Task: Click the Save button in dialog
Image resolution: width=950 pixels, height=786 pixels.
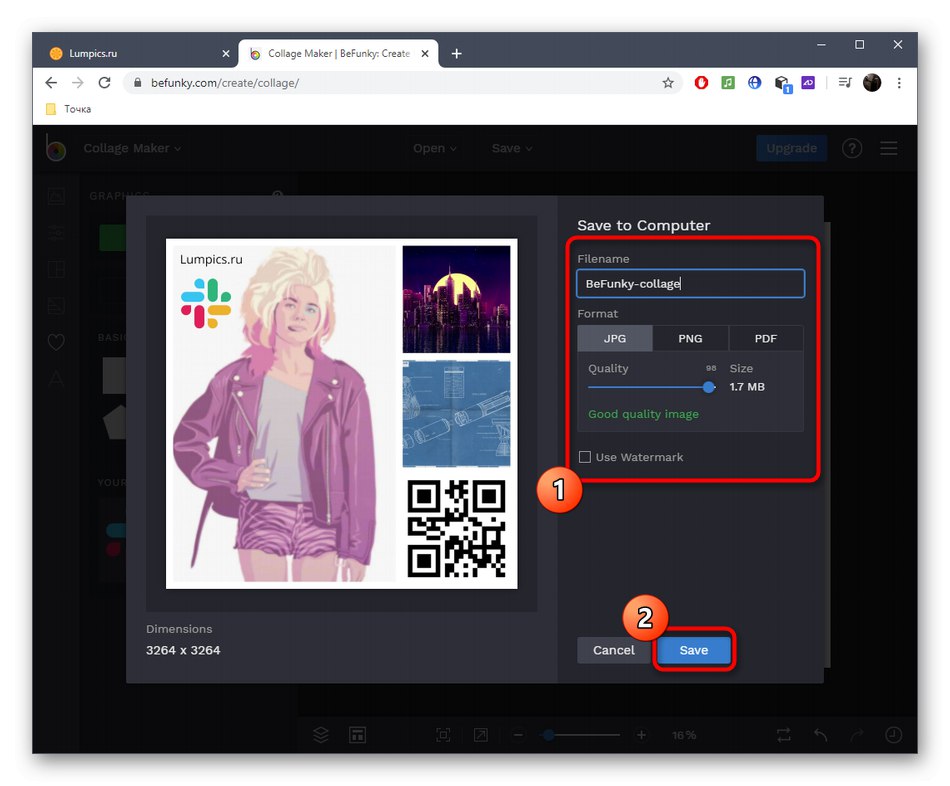Action: (694, 650)
